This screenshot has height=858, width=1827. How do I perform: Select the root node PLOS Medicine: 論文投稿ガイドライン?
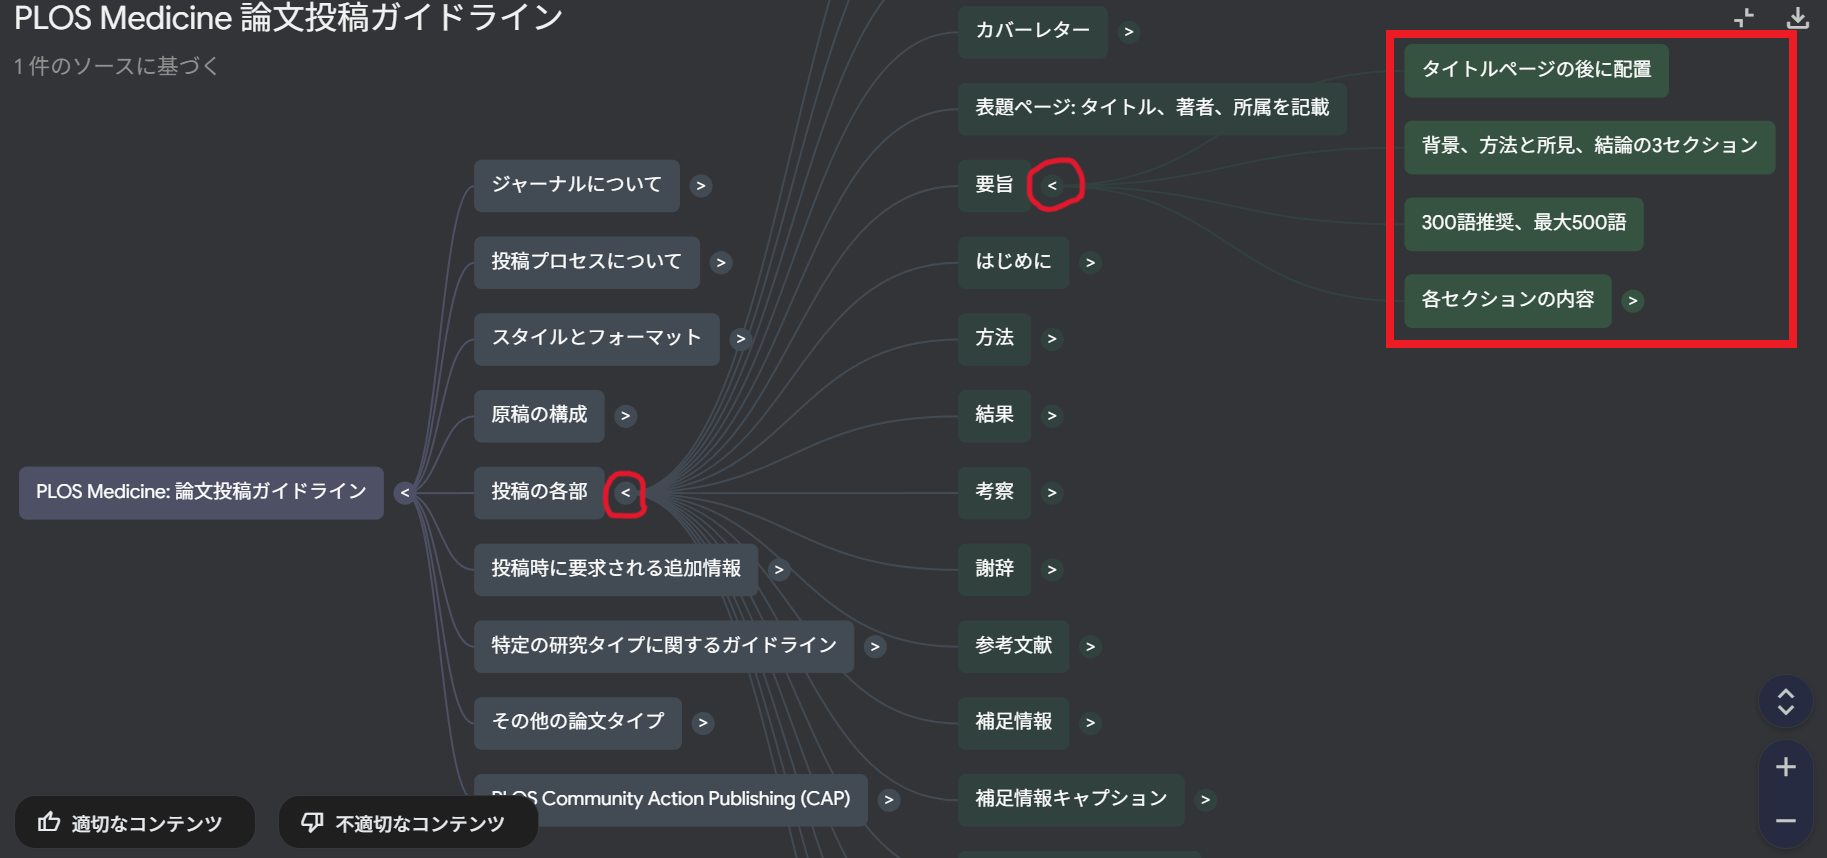tap(201, 492)
